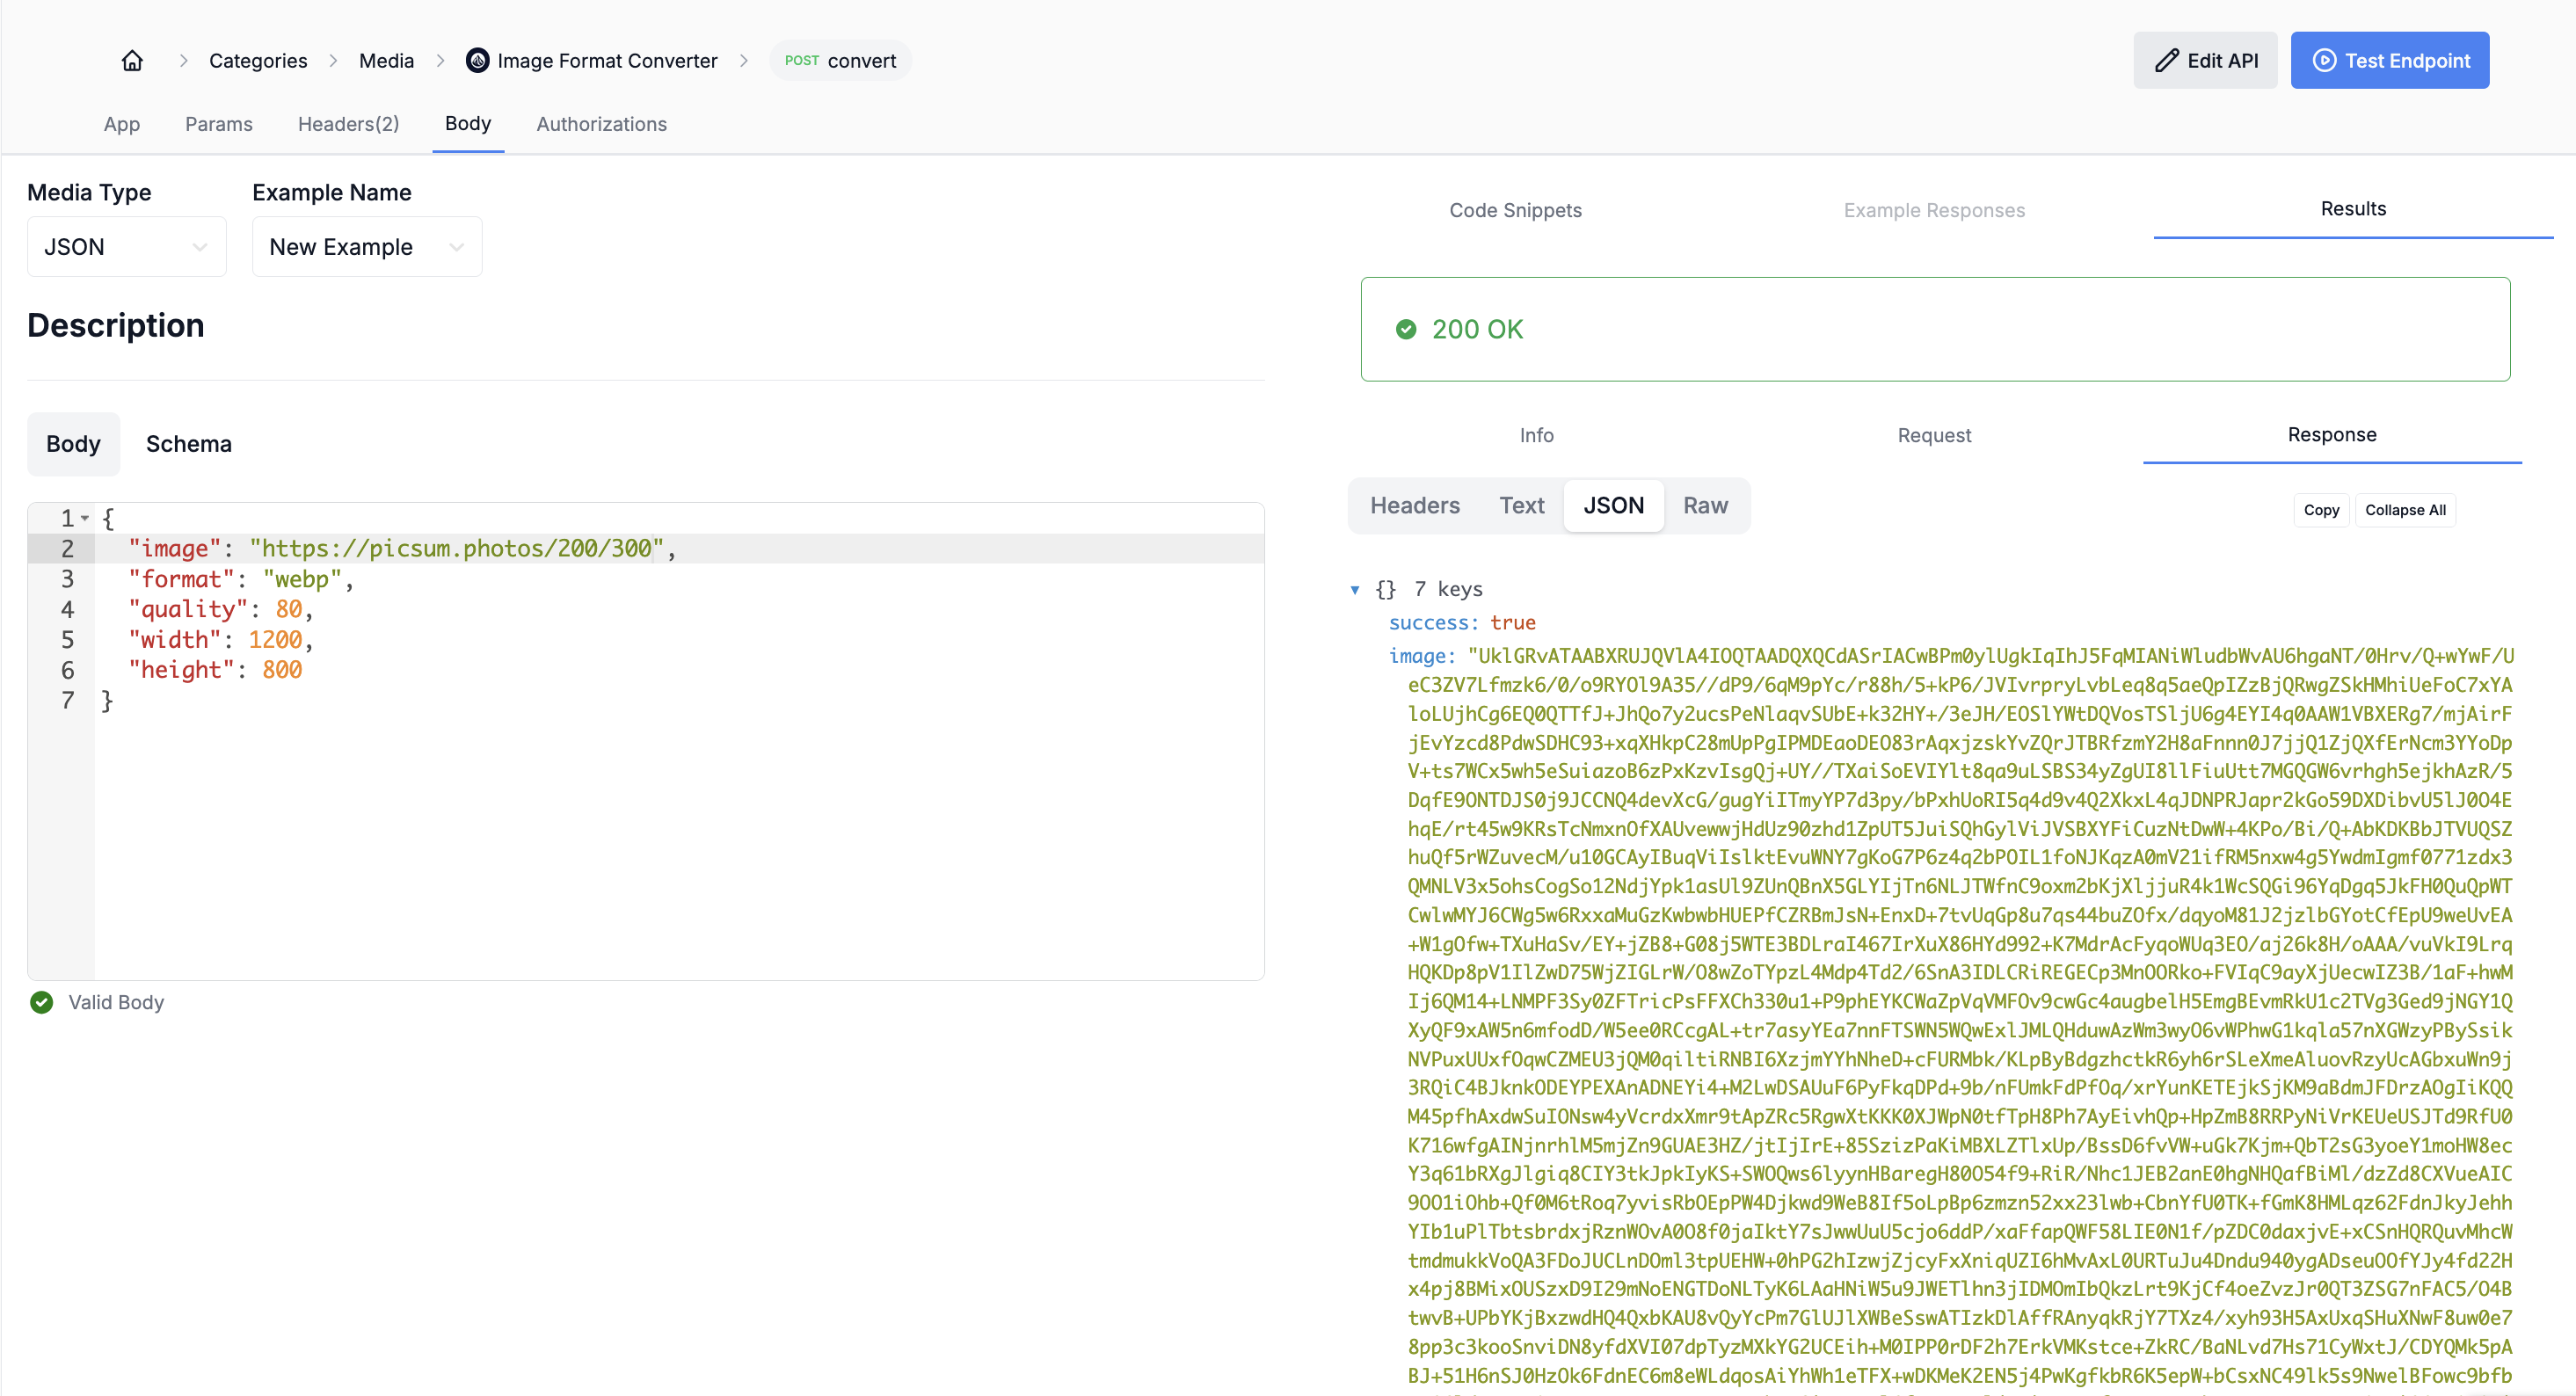Click the green 200 OK check icon
The width and height of the screenshot is (2576, 1396).
(1405, 329)
